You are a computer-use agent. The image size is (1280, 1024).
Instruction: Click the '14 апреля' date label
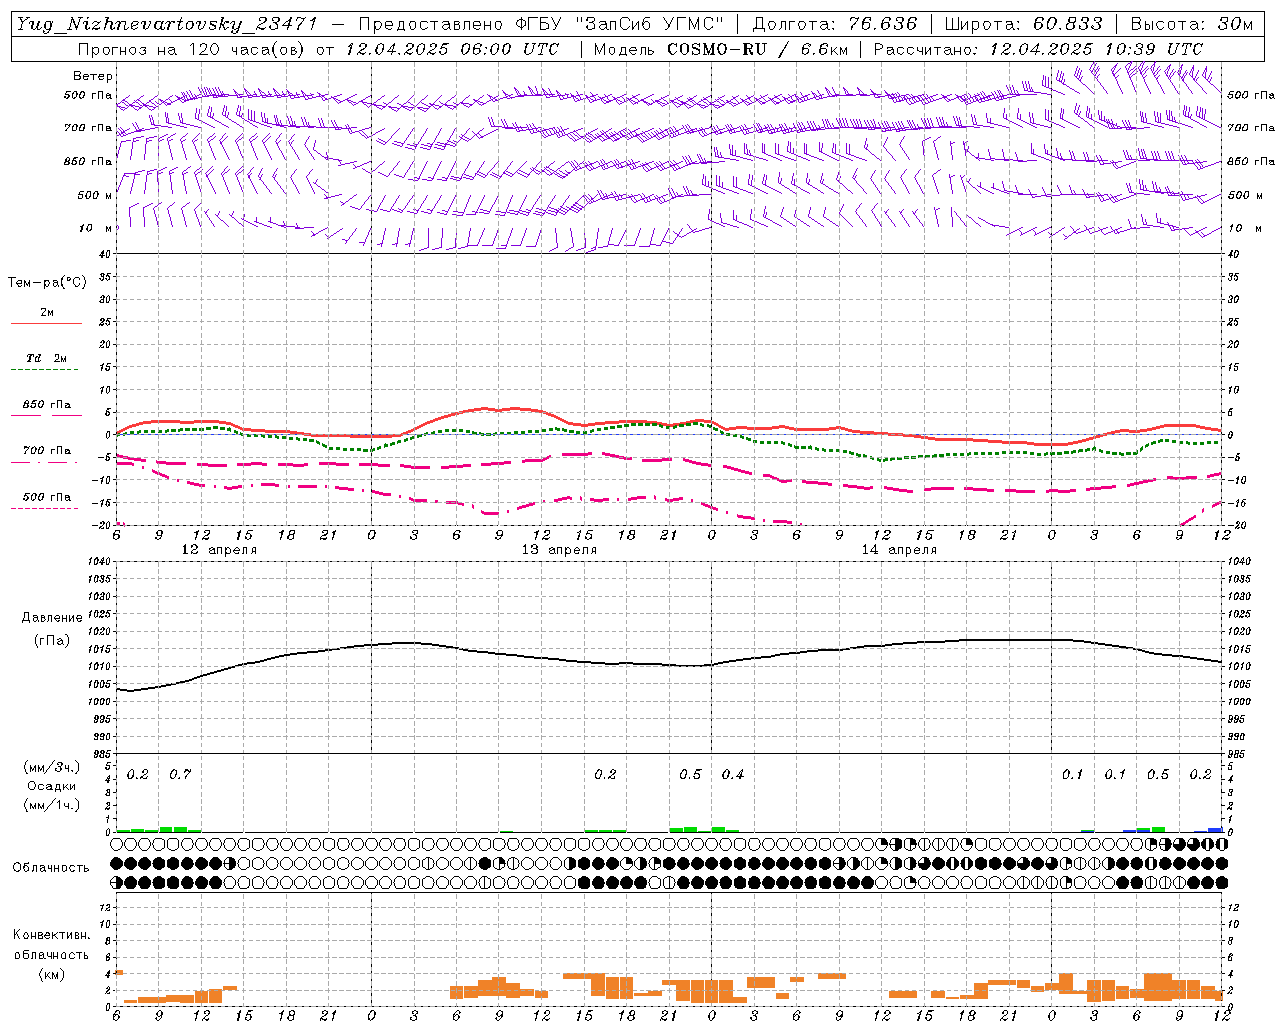(x=899, y=550)
